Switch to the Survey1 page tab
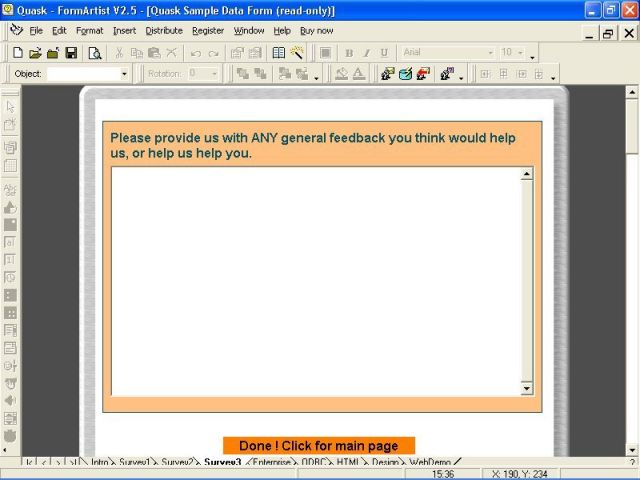Viewport: 640px width, 480px height. 134,462
